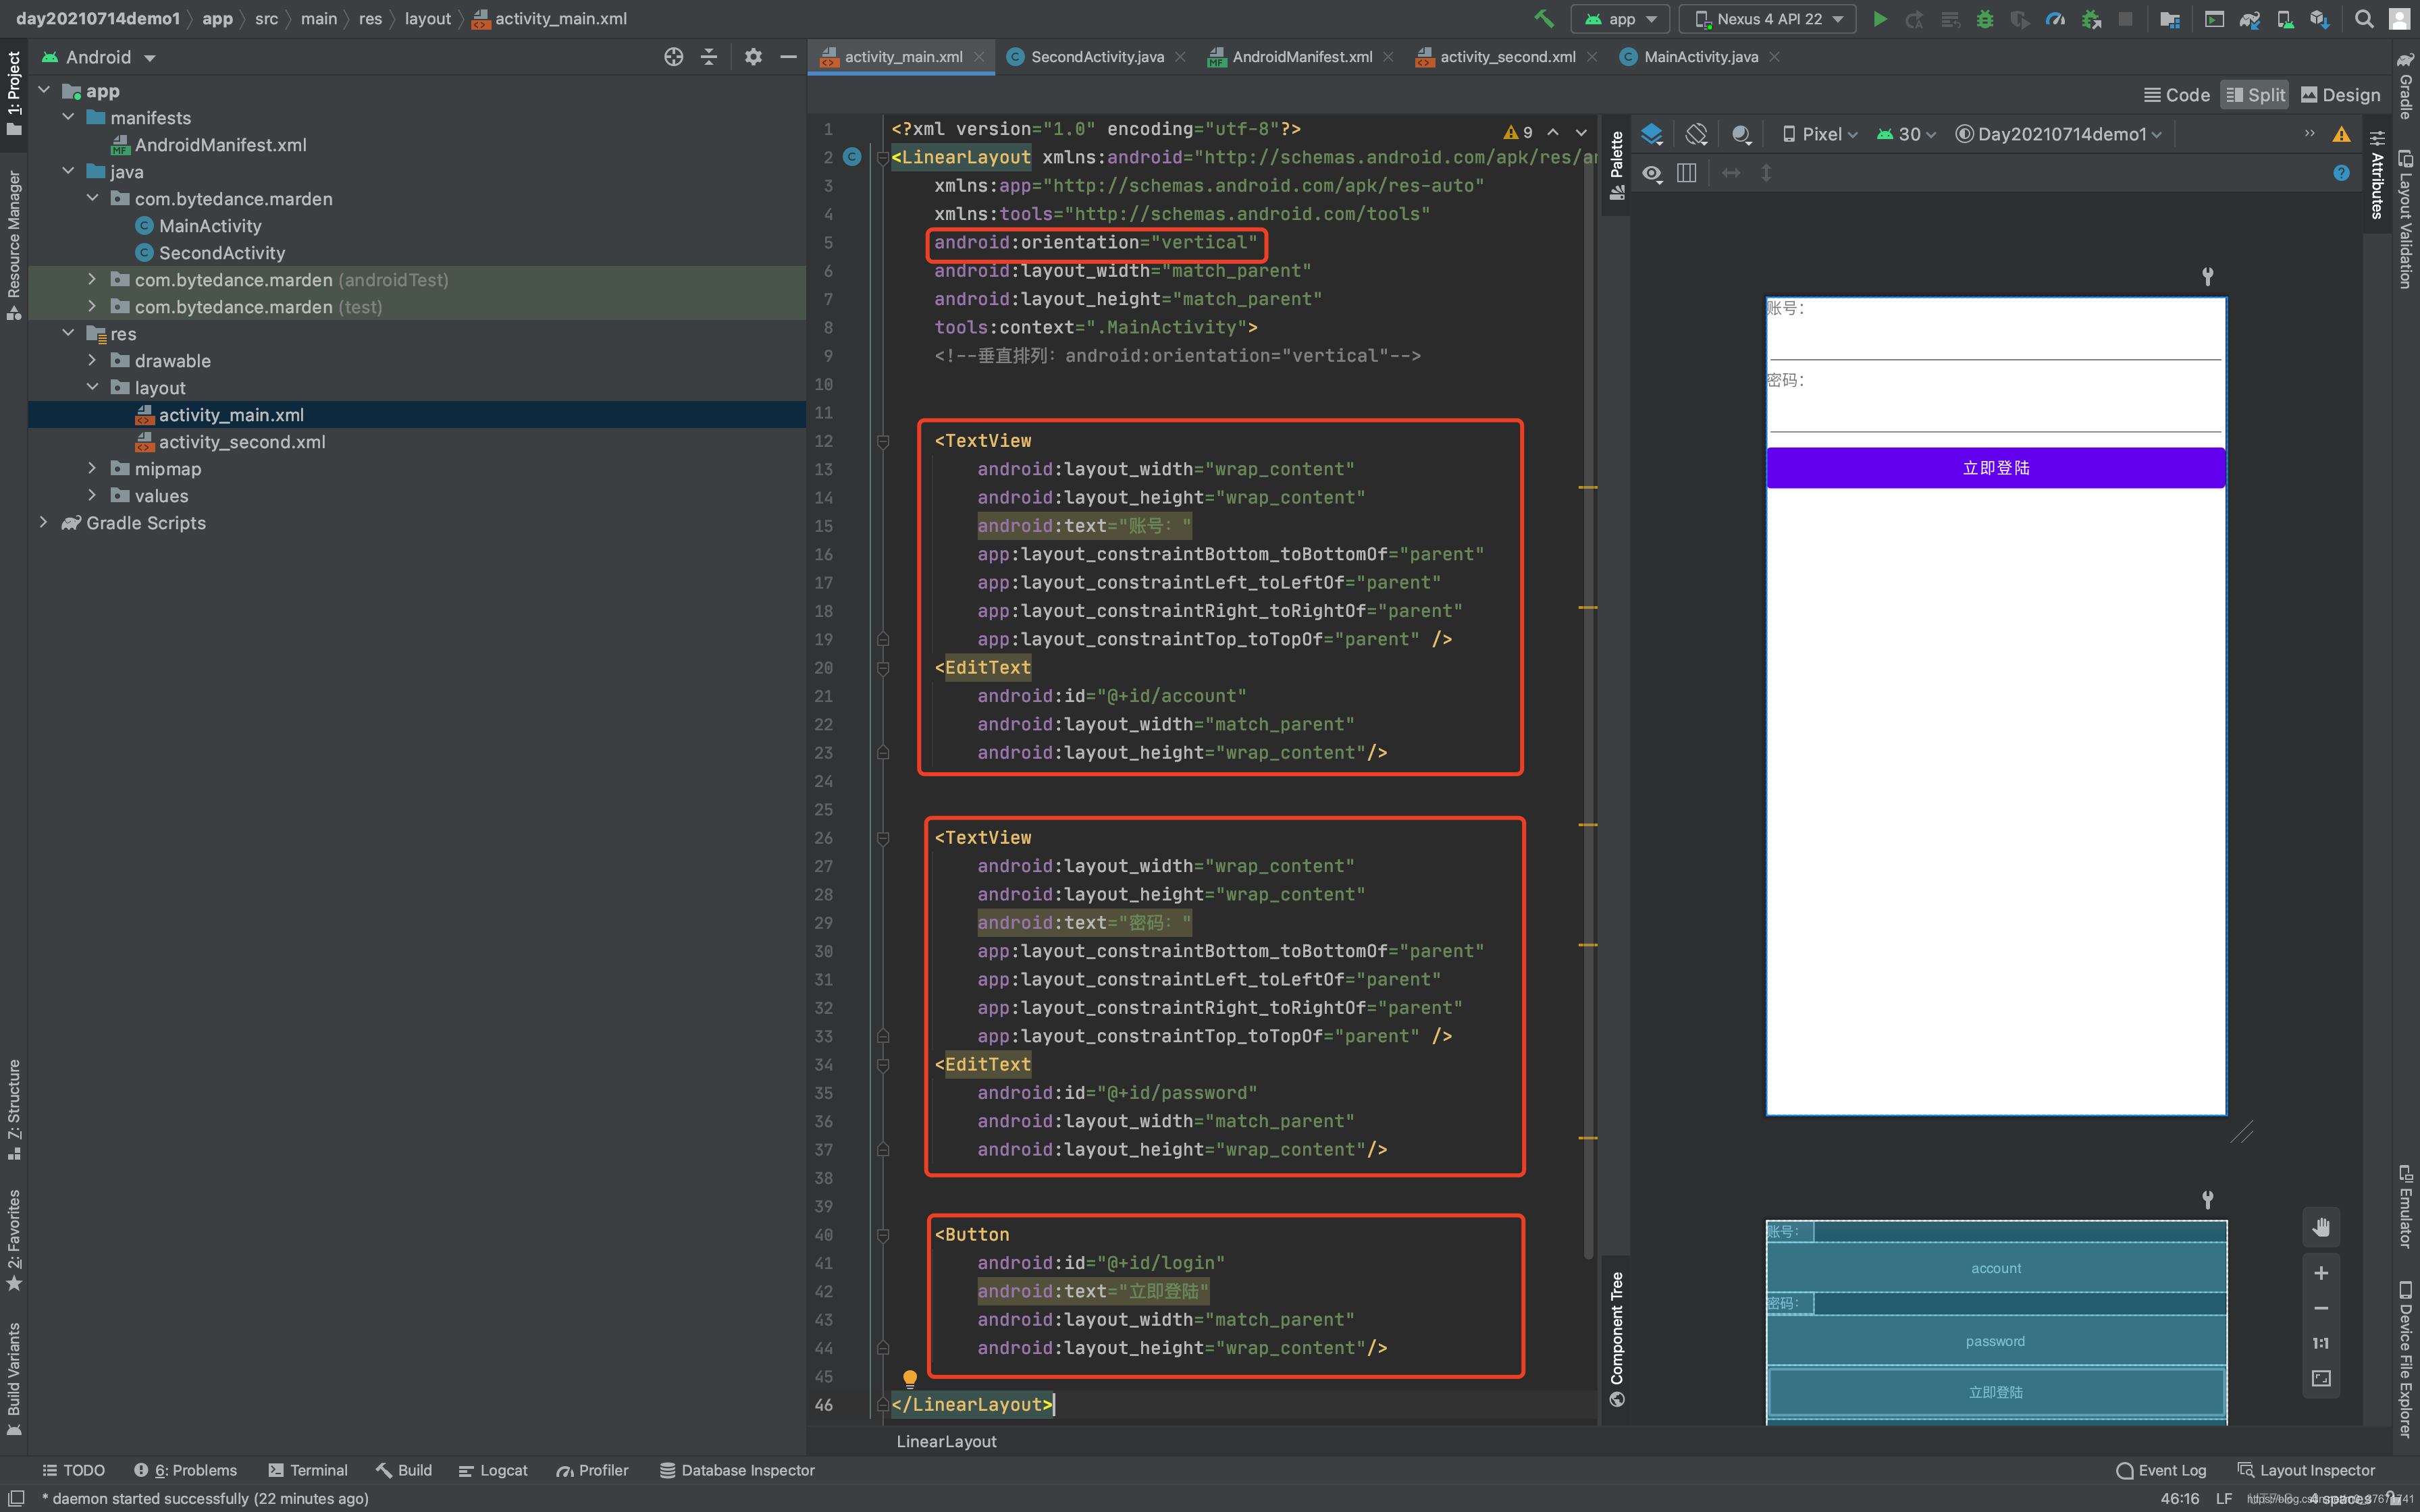Open the Pixel device preview dropdown
Image resolution: width=2420 pixels, height=1512 pixels.
pos(1820,134)
